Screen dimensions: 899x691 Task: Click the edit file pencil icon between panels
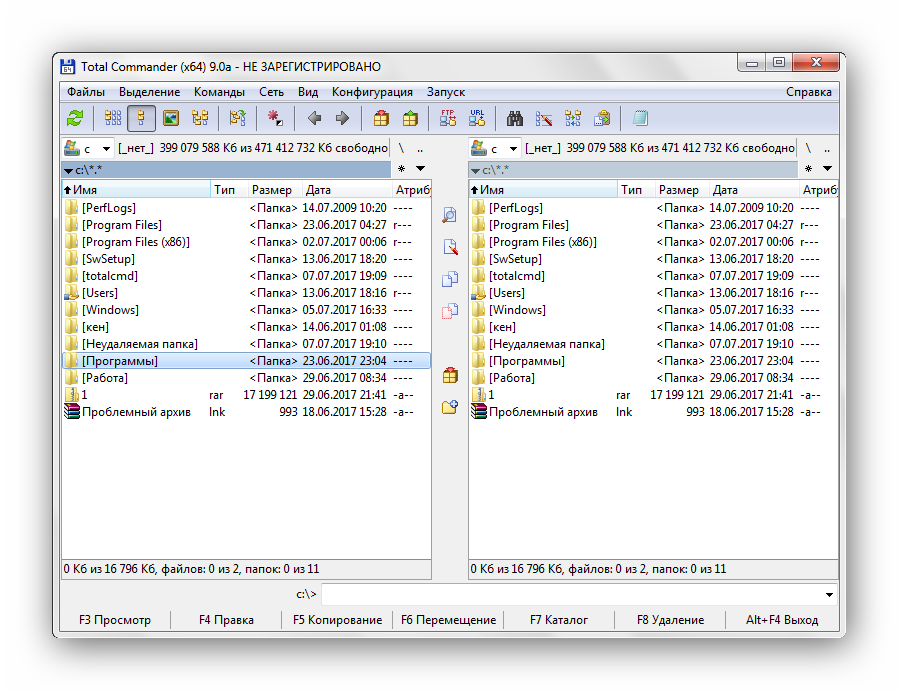tap(450, 247)
